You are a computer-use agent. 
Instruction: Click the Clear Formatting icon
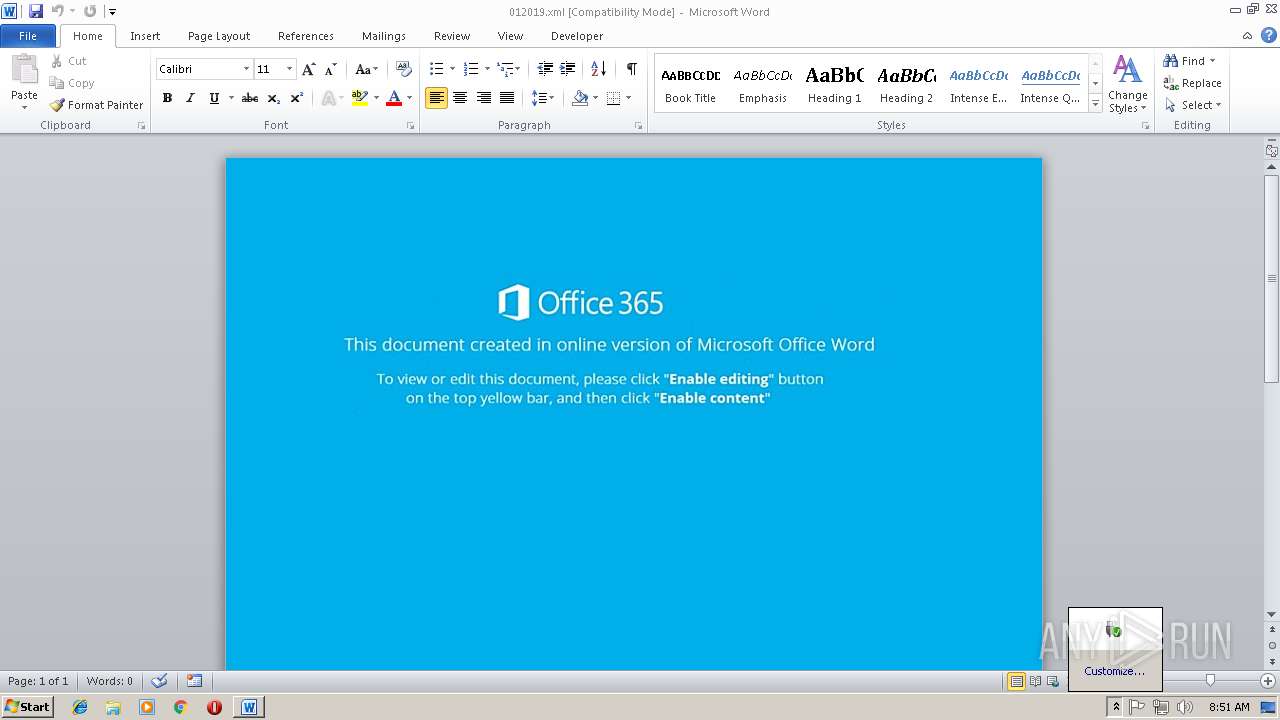tap(403, 69)
